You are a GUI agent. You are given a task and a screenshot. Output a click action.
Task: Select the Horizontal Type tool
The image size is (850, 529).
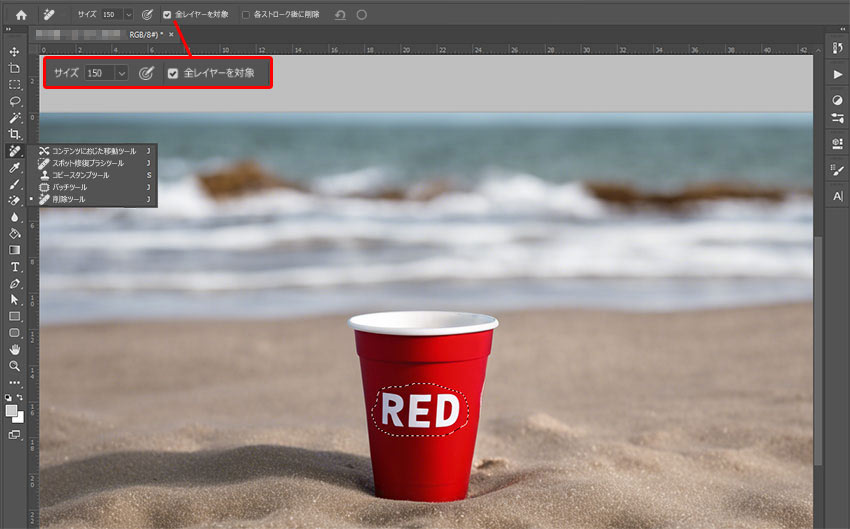click(15, 267)
